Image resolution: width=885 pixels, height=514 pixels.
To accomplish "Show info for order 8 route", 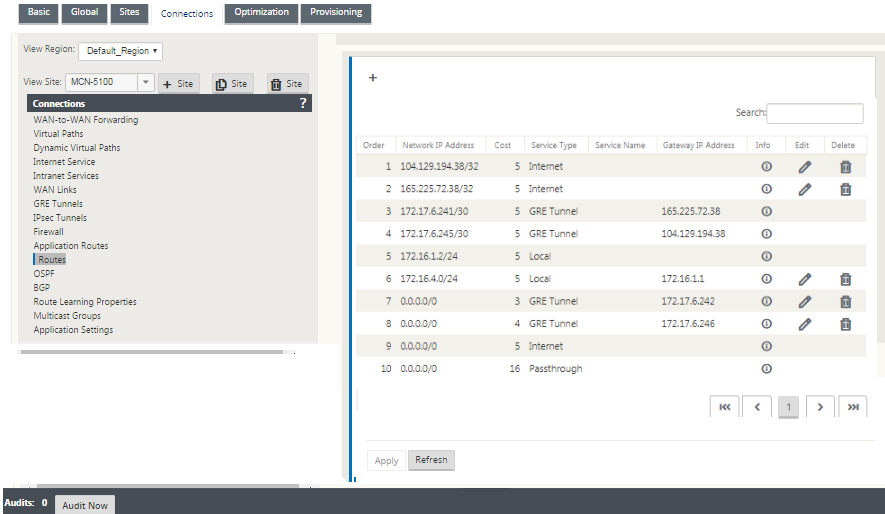I will (766, 324).
